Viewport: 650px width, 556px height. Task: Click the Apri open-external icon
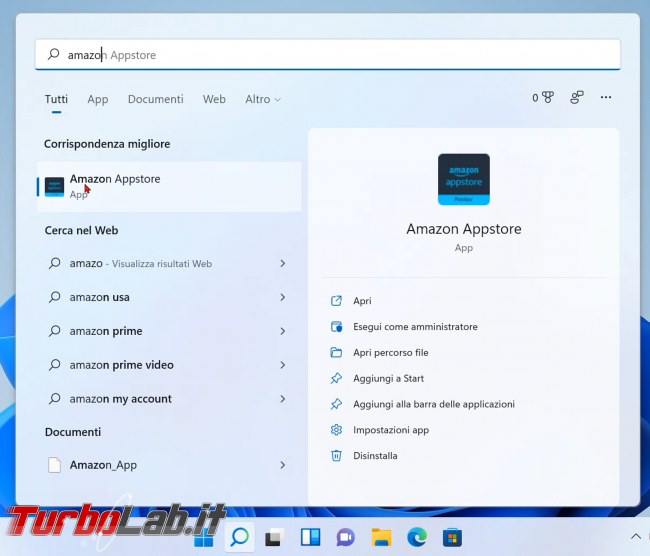click(336, 301)
